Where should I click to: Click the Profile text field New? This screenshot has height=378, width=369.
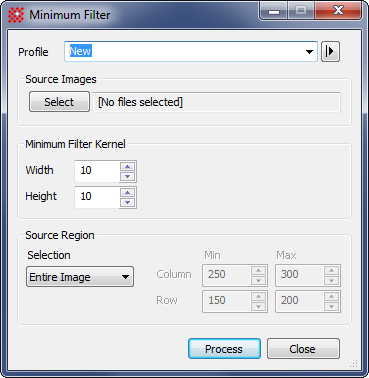pyautogui.click(x=185, y=52)
